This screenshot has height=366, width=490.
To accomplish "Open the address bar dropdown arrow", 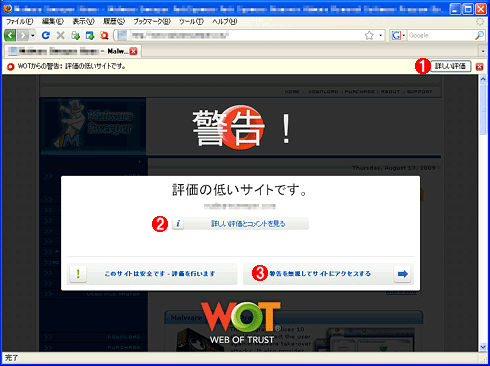I will [x=381, y=35].
